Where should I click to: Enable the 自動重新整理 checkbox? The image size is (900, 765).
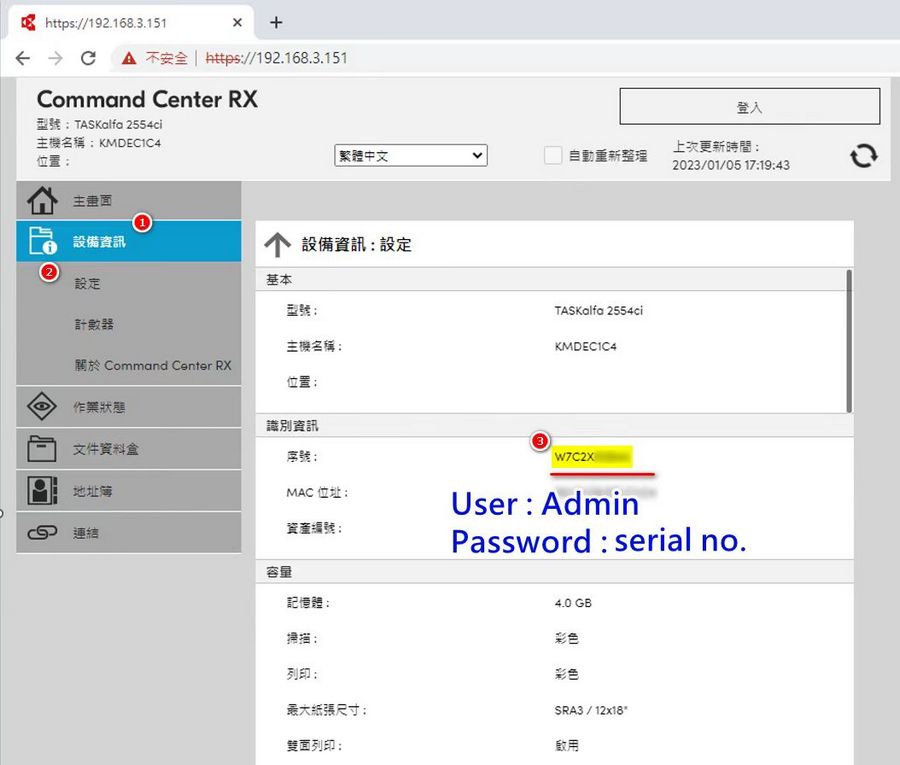click(553, 156)
